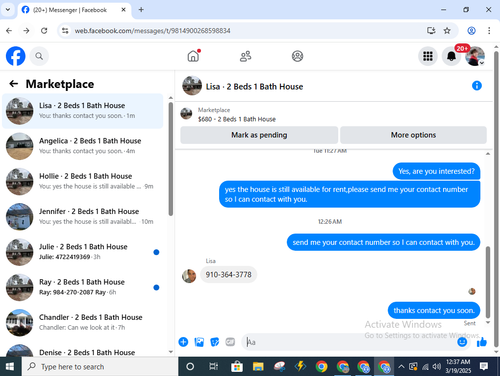500x376 pixels.
Task: Open Task View on taskbar
Action: pyautogui.click(x=213, y=366)
